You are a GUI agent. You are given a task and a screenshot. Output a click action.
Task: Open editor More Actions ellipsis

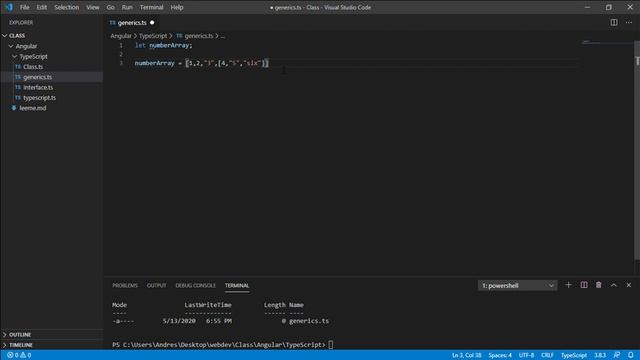tap(629, 22)
